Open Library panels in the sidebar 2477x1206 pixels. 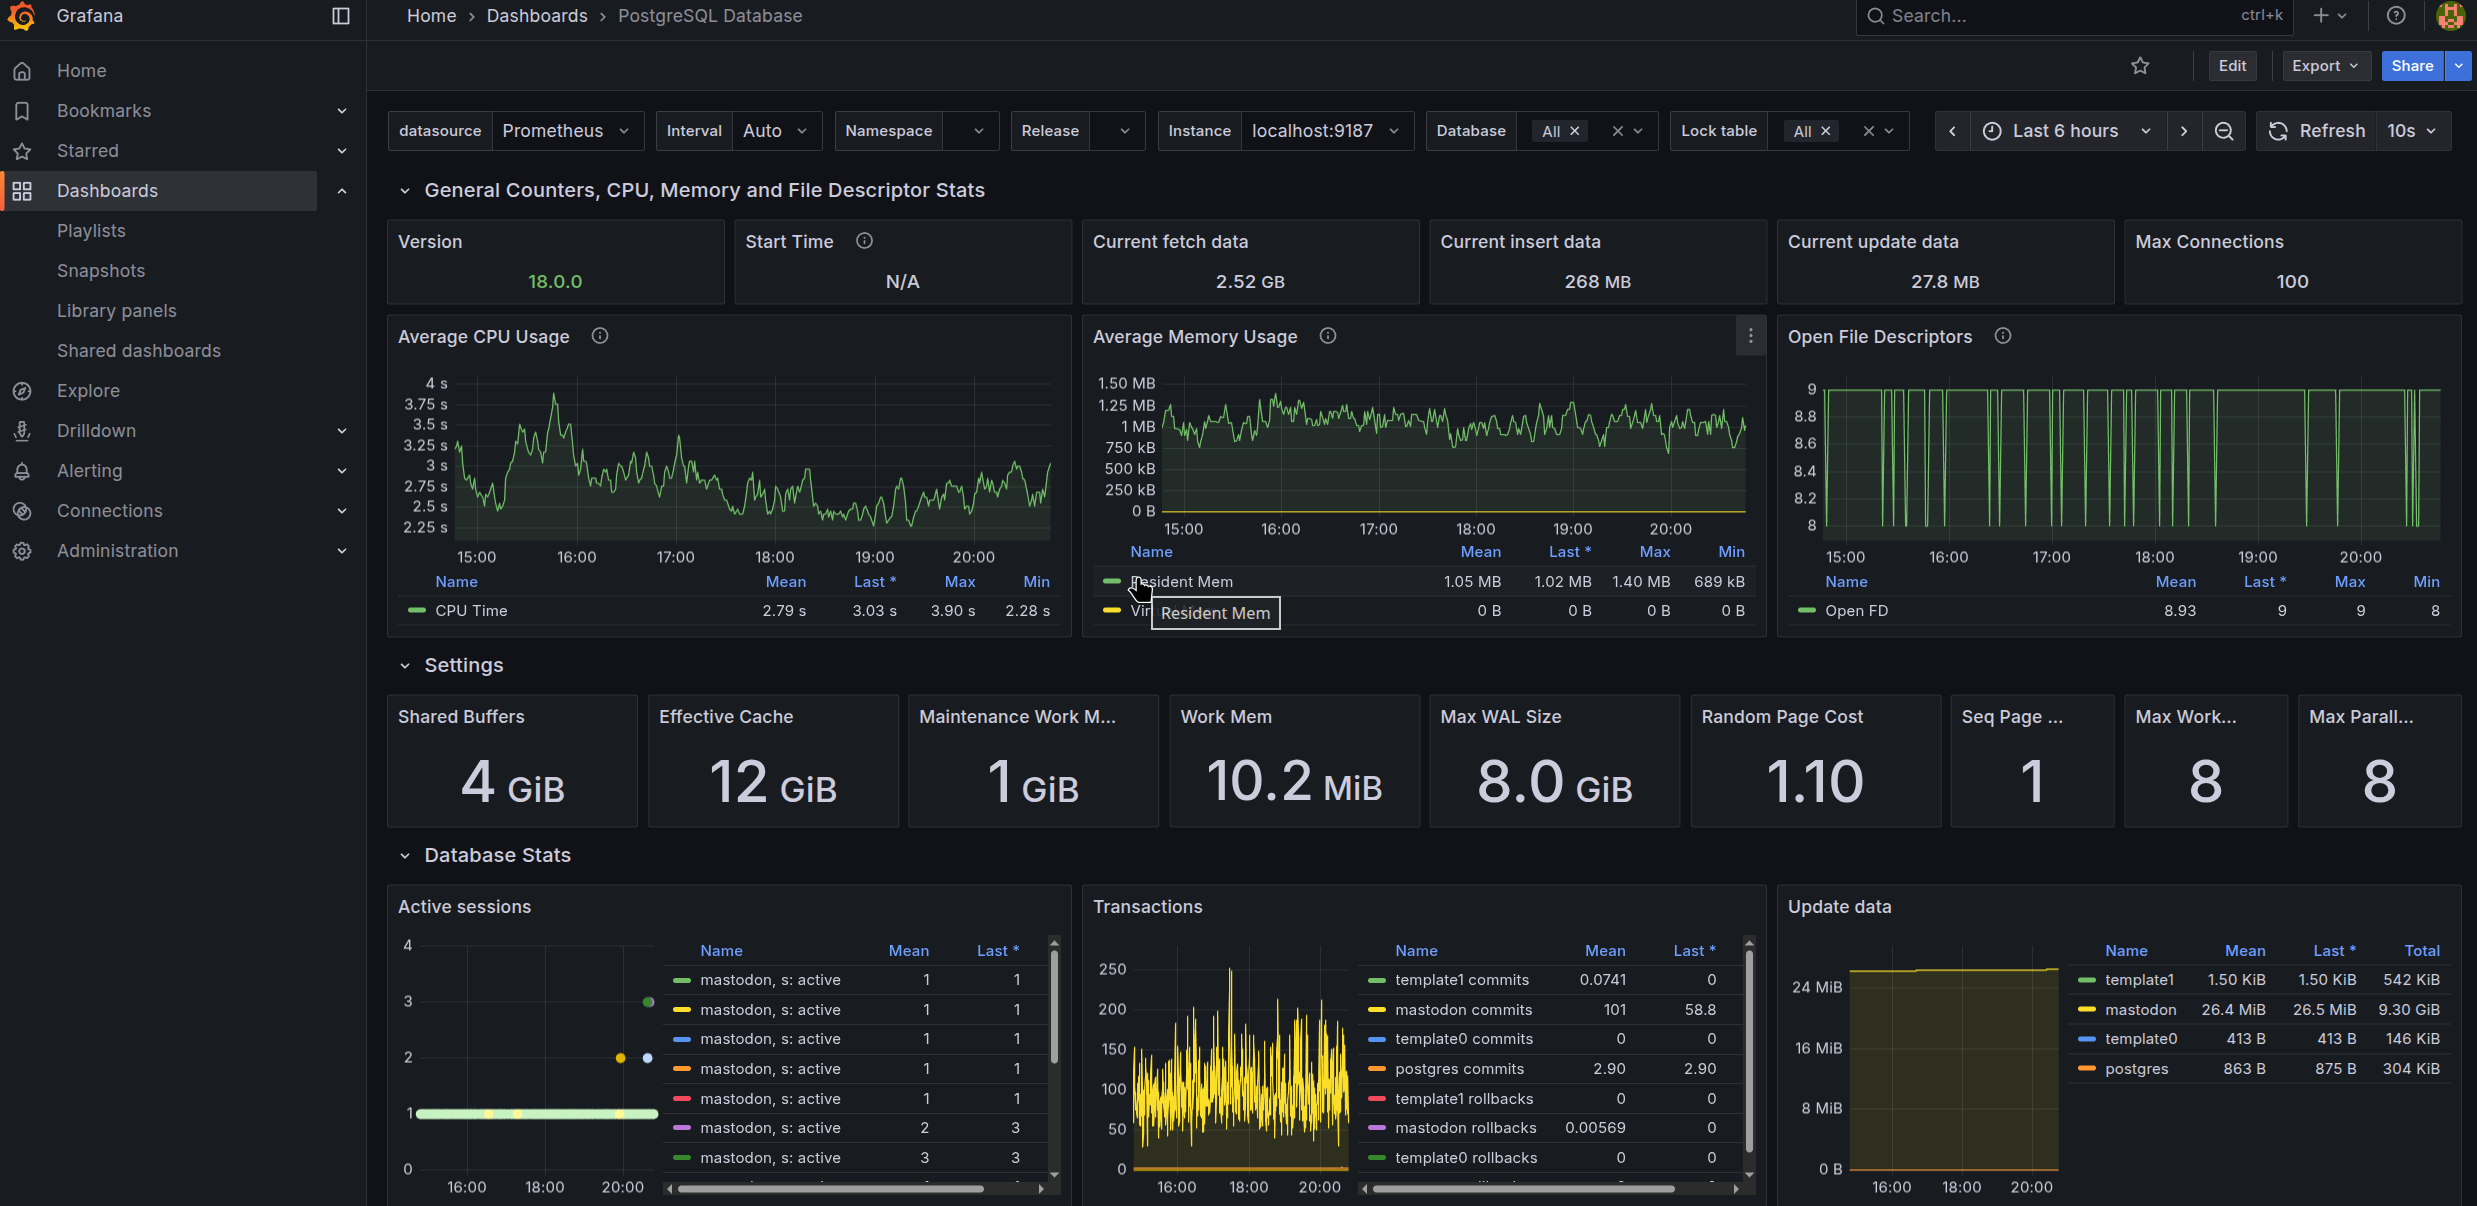tap(116, 311)
